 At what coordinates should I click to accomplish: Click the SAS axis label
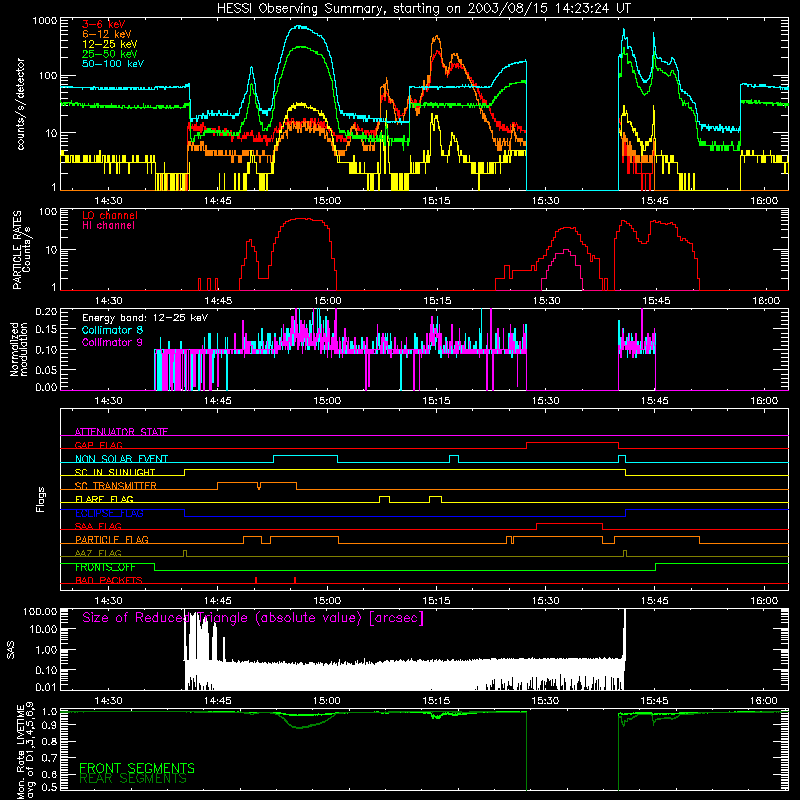tap(11, 649)
